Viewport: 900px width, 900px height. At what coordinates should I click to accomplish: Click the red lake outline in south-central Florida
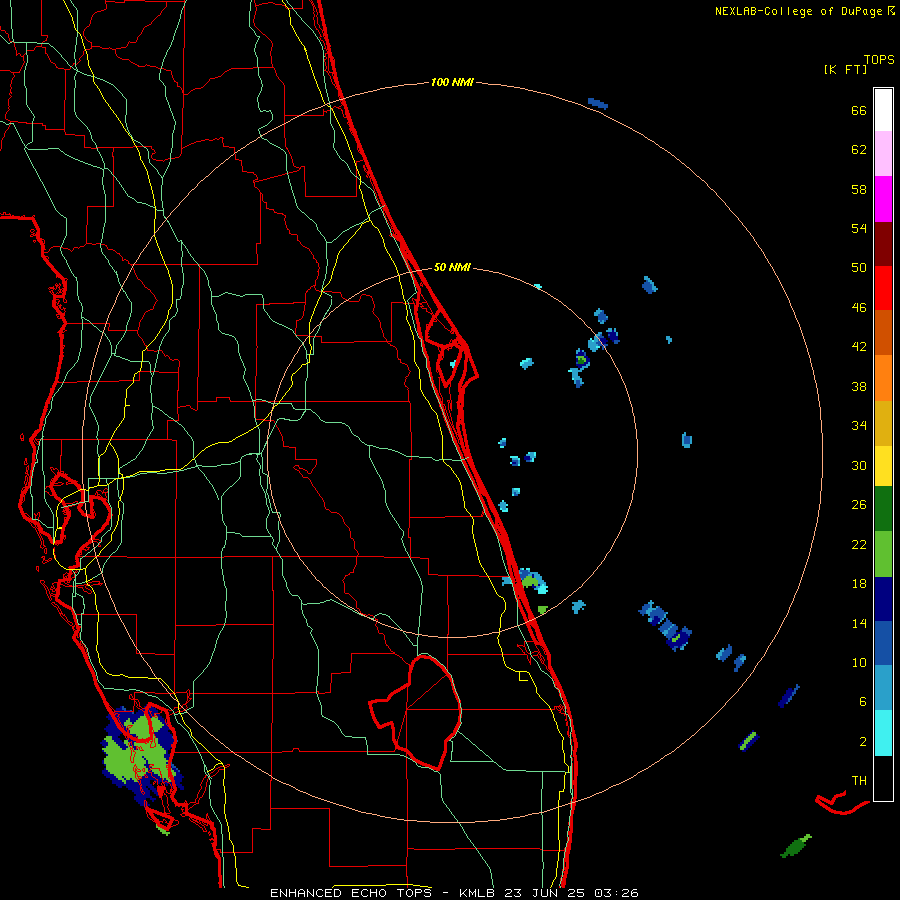point(416,712)
